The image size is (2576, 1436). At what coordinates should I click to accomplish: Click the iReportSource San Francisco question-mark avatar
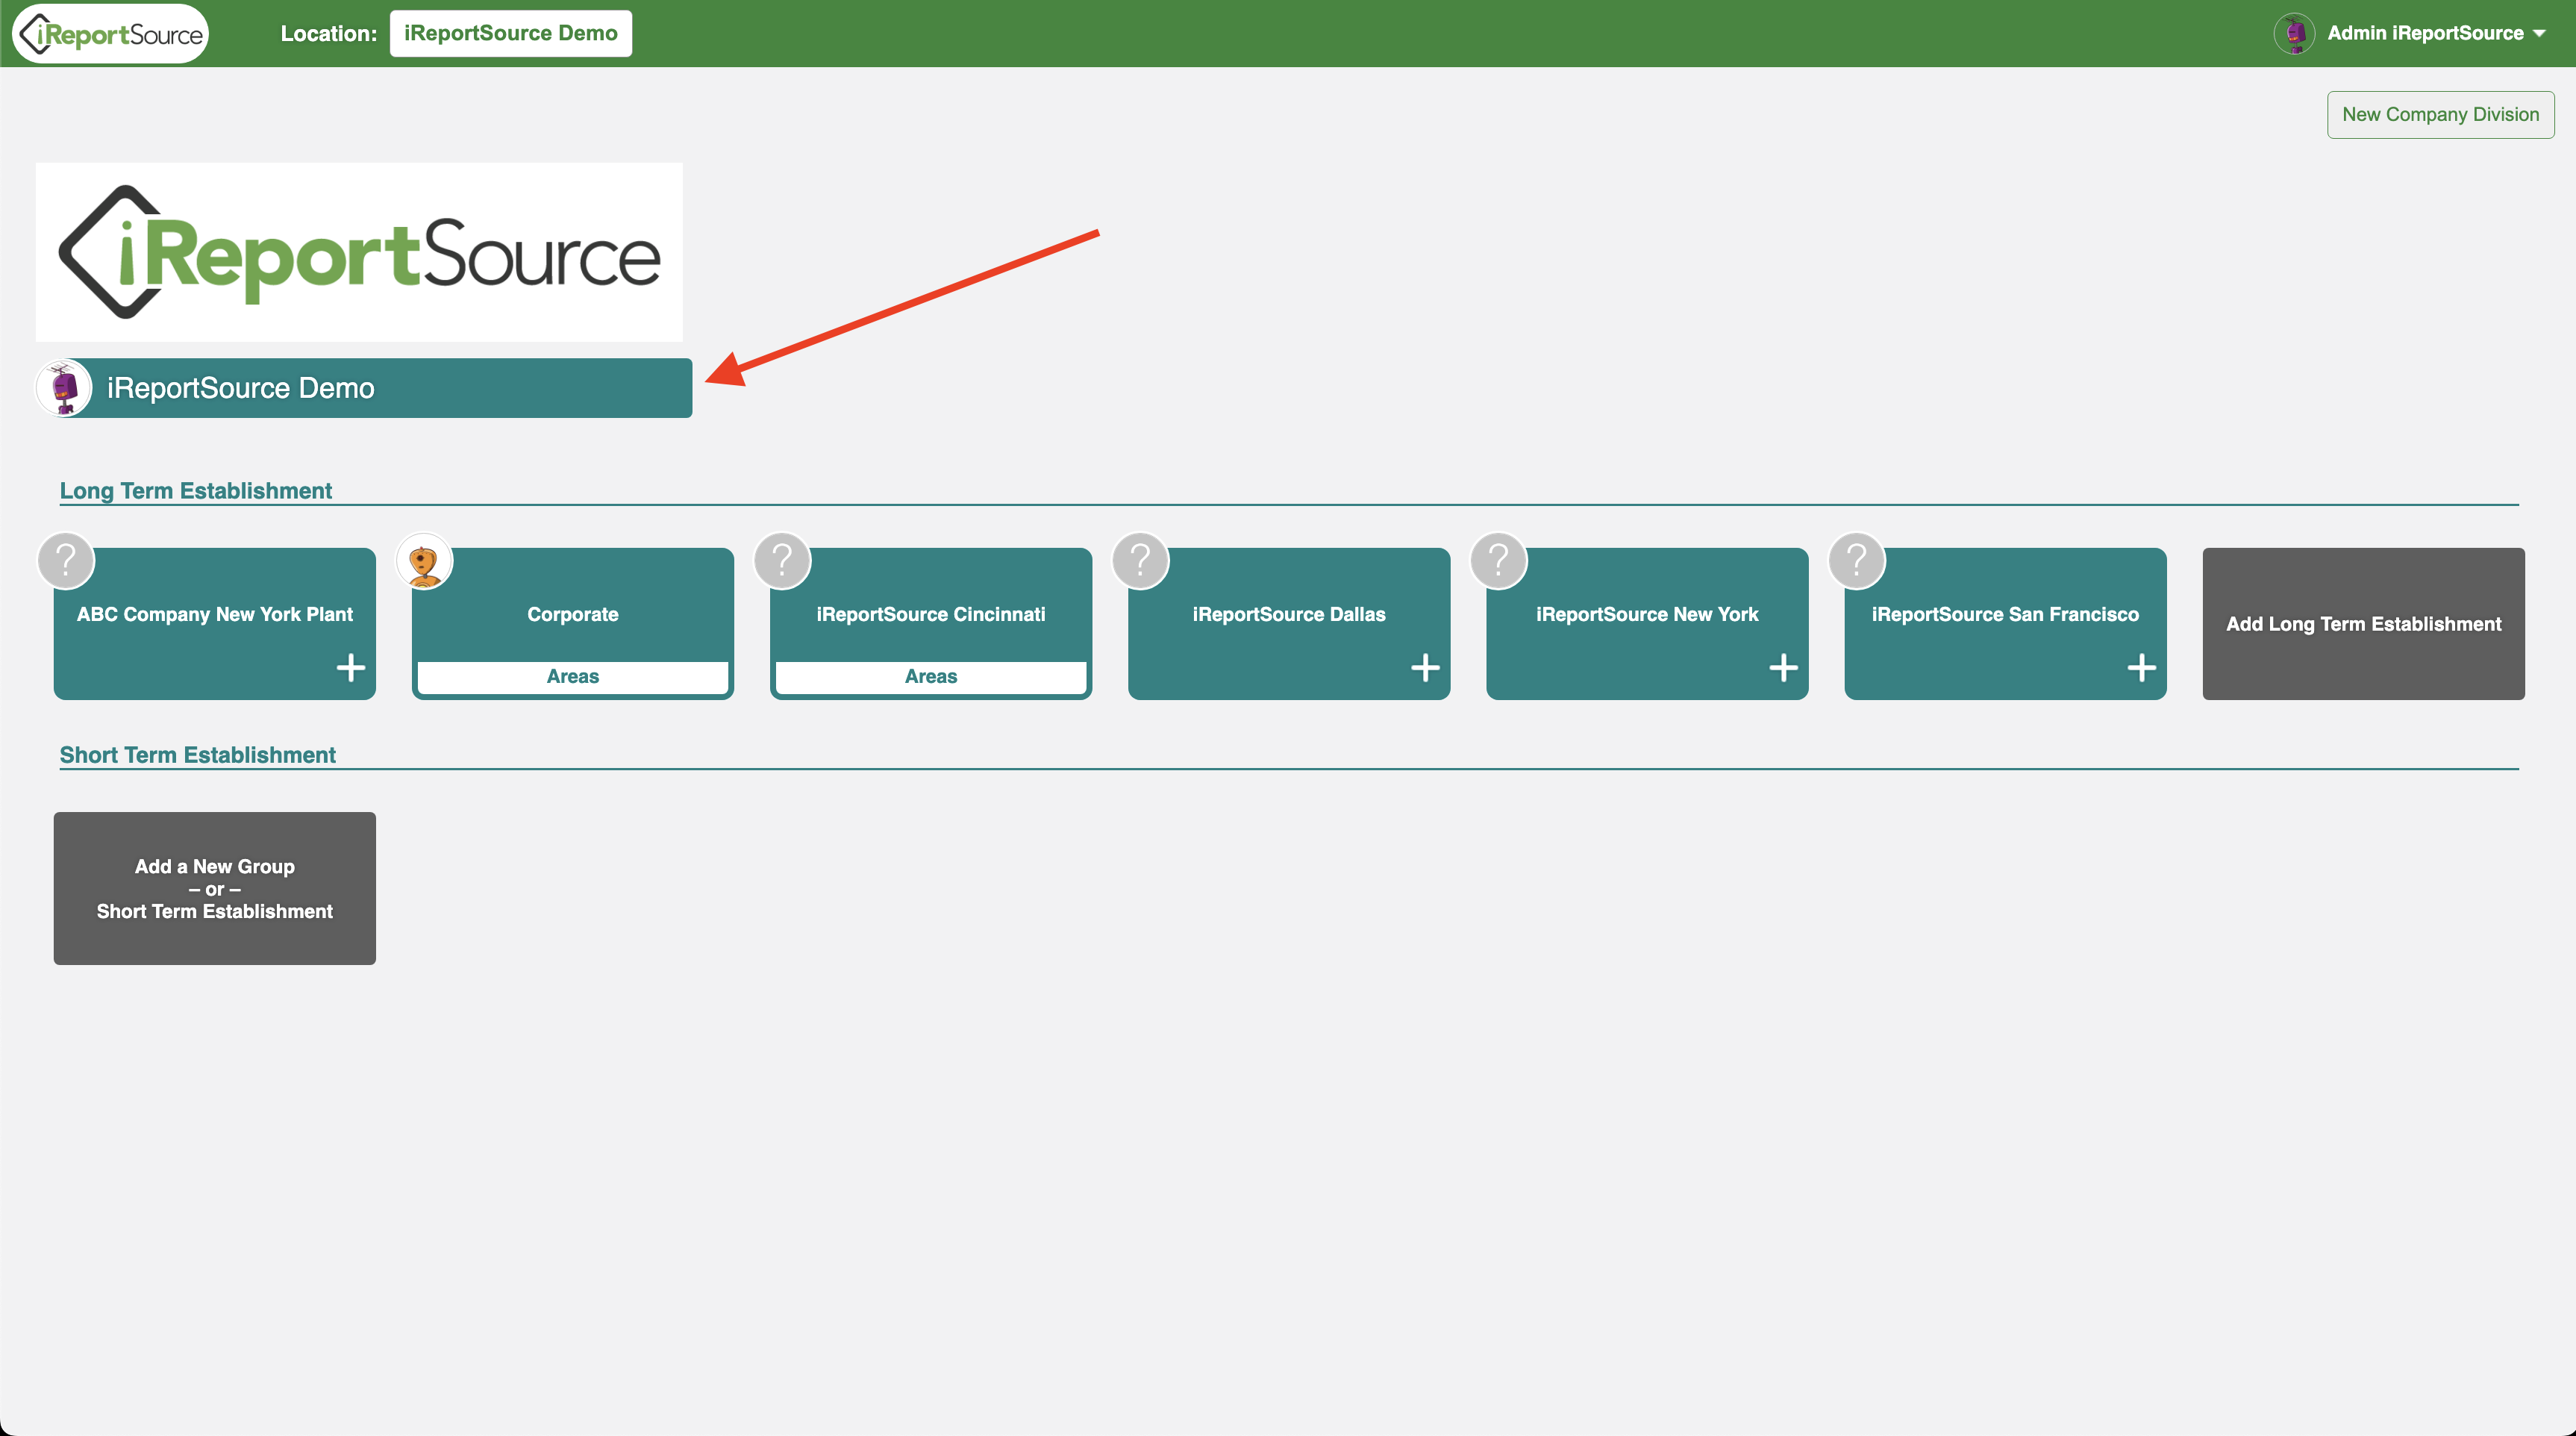1856,560
